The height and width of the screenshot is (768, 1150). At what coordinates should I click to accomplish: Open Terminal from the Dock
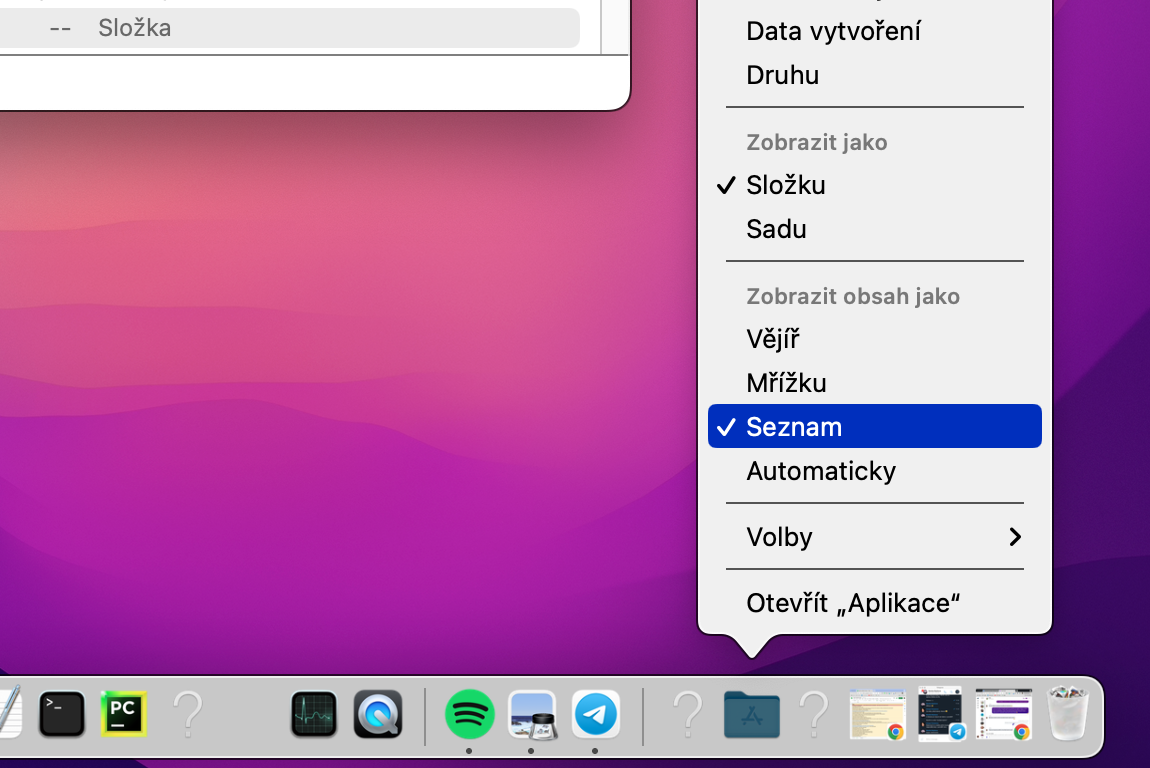[x=62, y=714]
